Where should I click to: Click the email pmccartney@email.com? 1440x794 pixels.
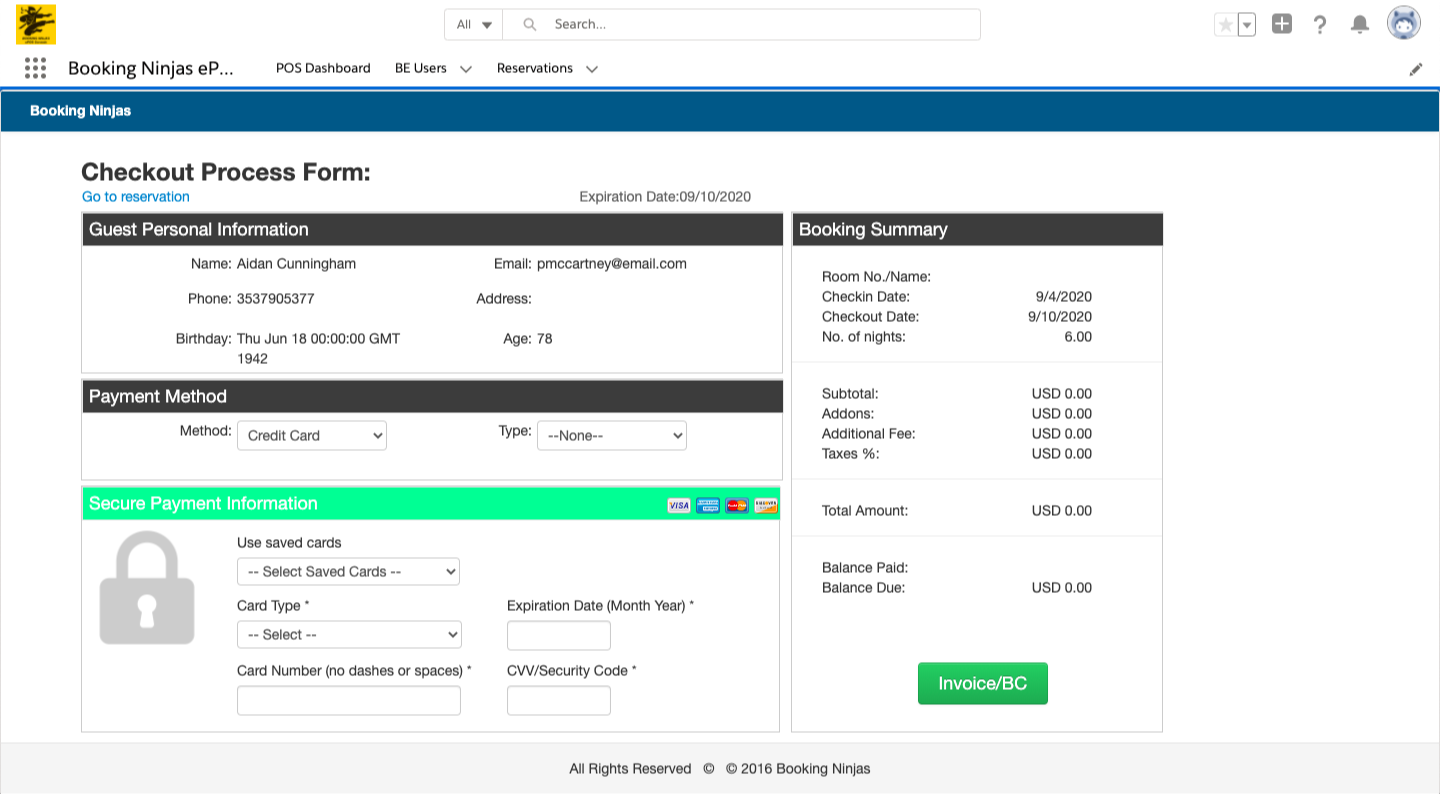tap(612, 264)
